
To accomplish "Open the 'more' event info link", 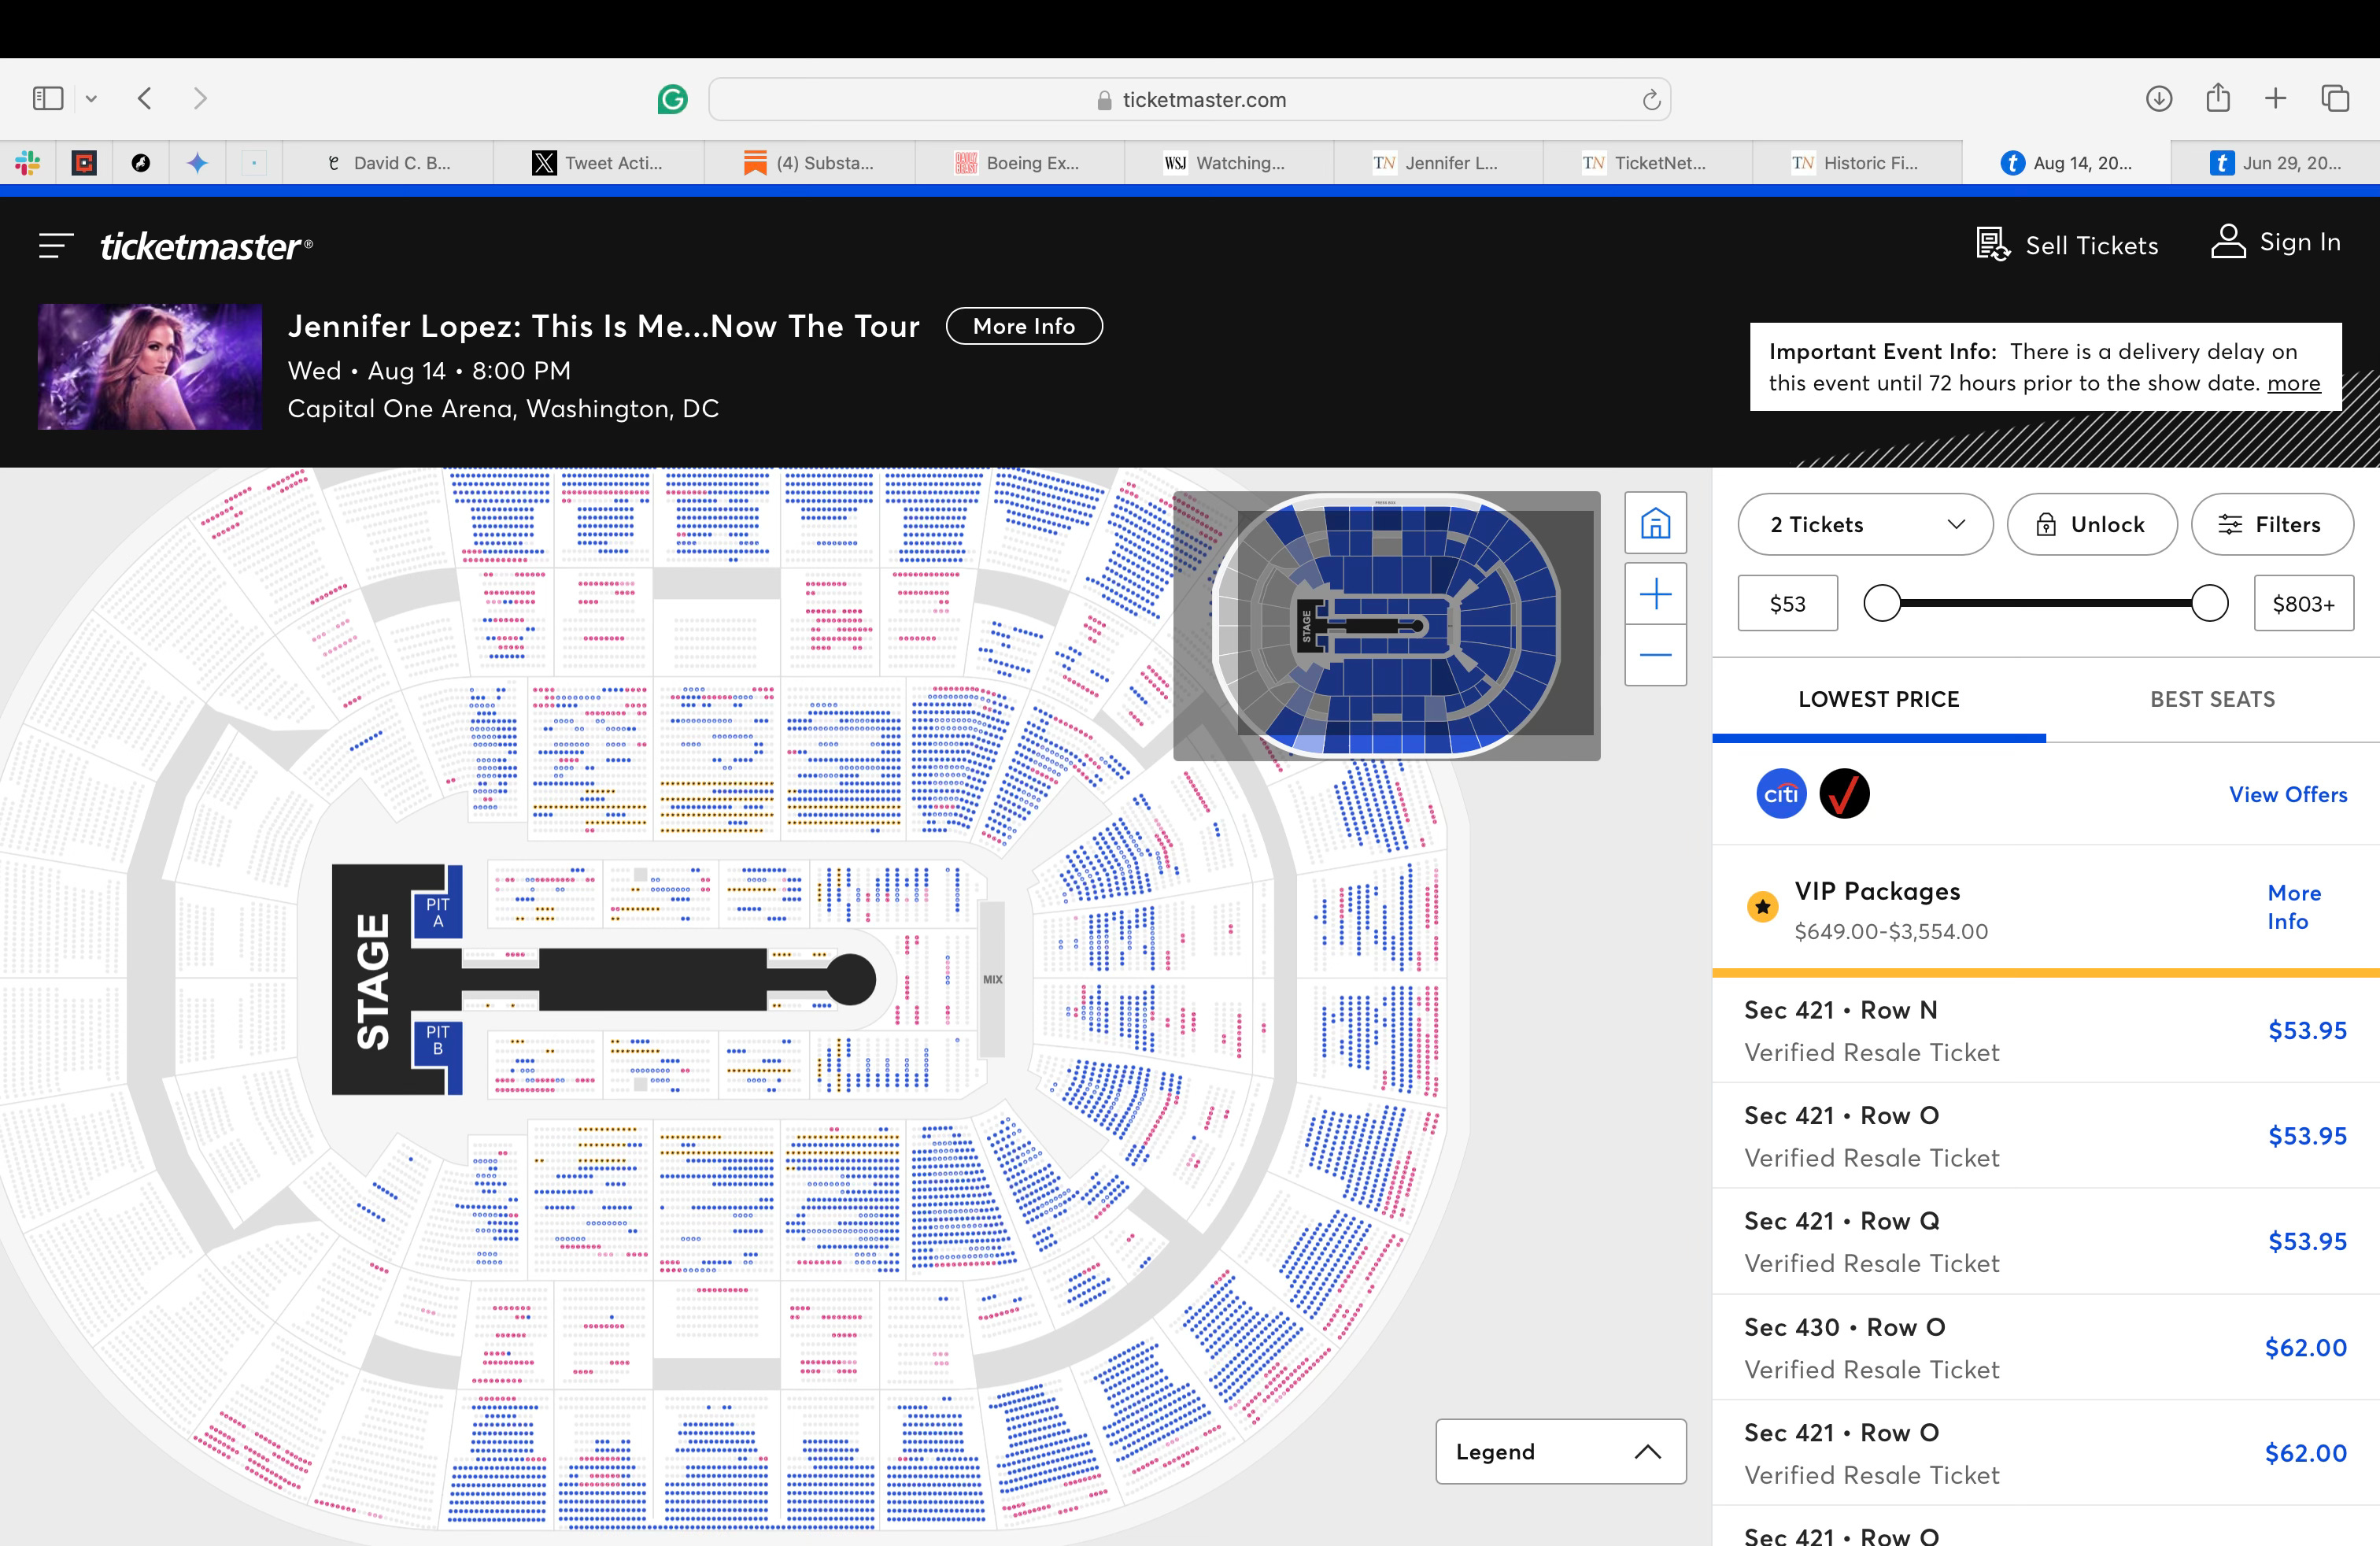I will click(x=2294, y=383).
